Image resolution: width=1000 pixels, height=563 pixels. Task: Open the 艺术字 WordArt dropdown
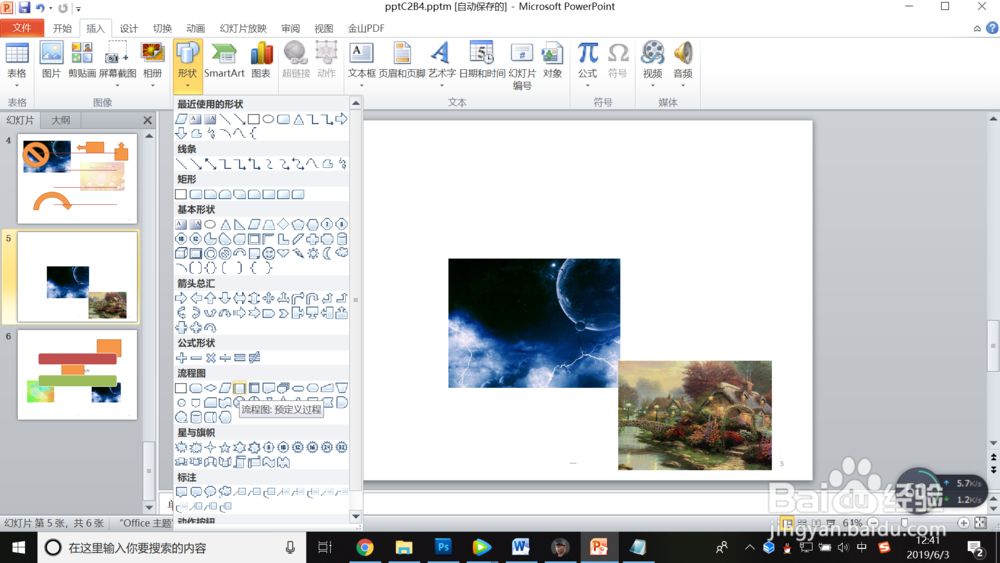[x=441, y=85]
